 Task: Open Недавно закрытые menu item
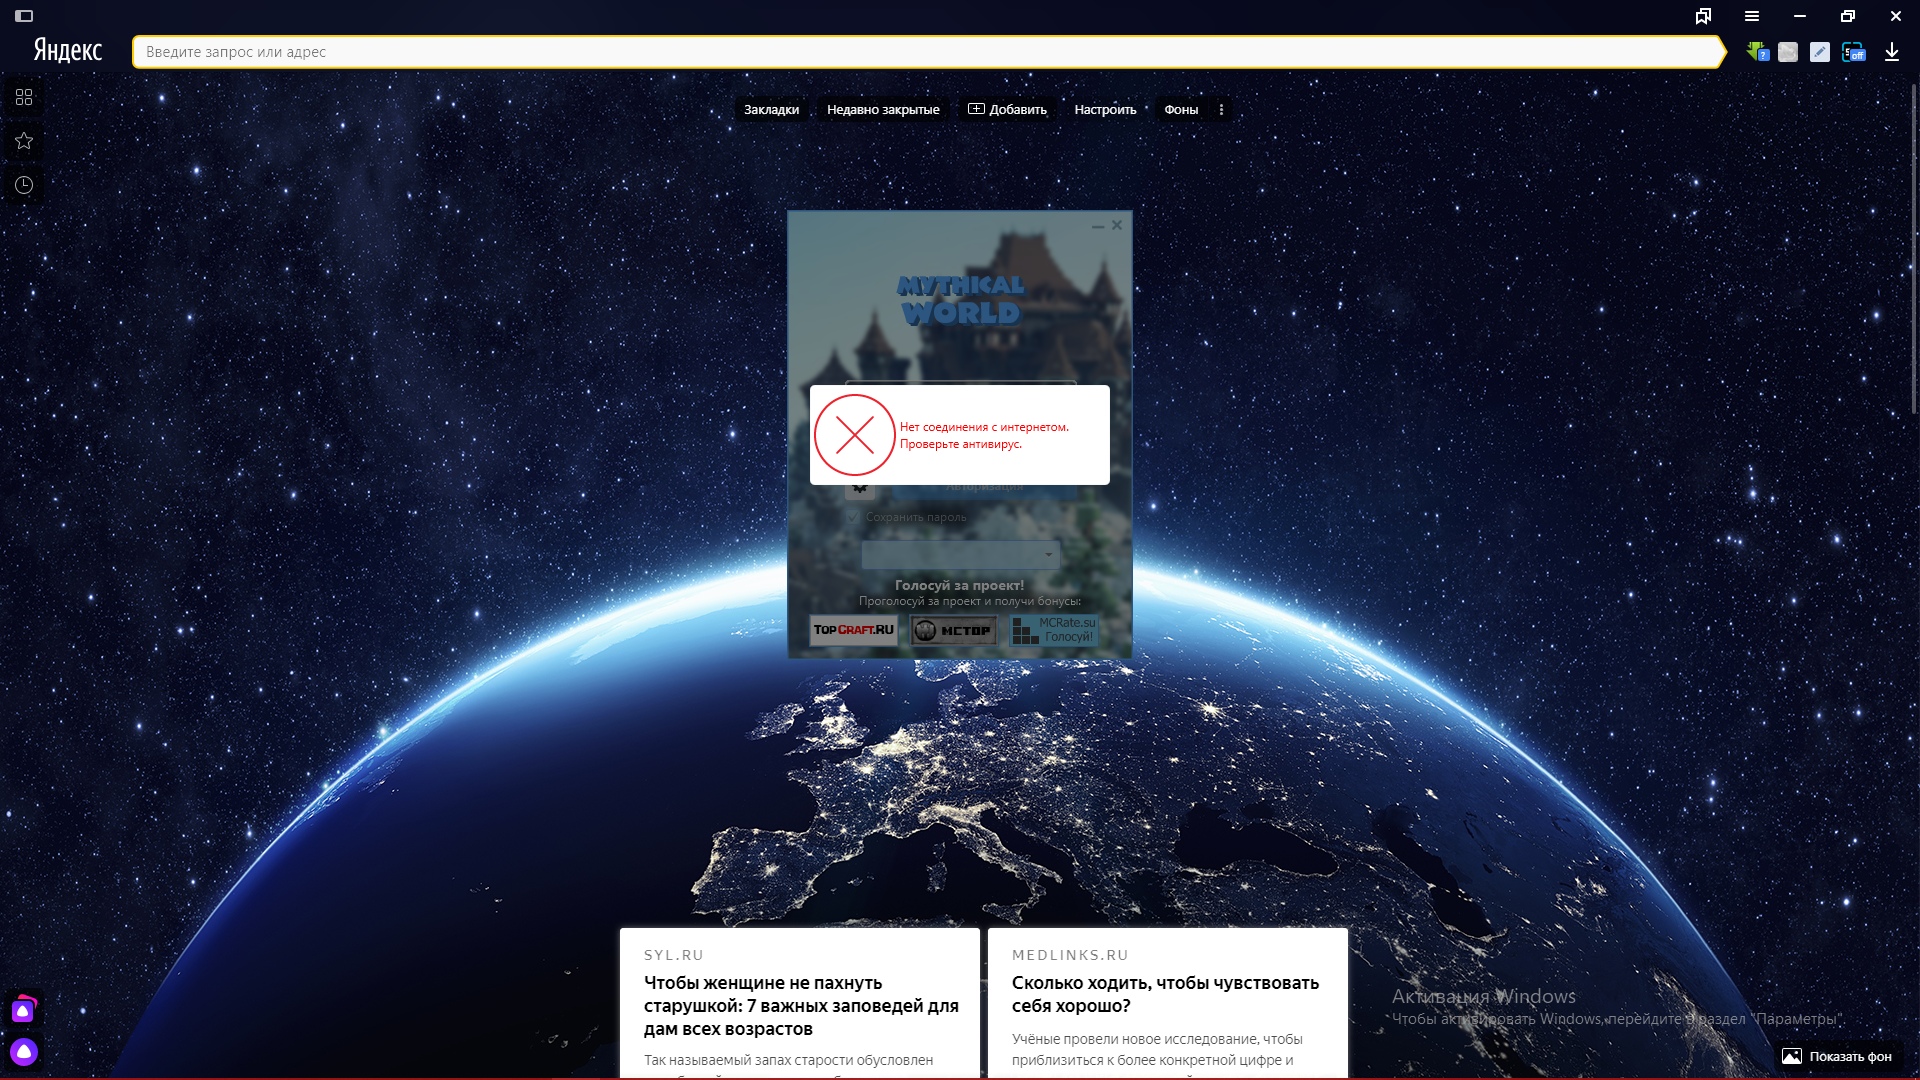coord(883,110)
